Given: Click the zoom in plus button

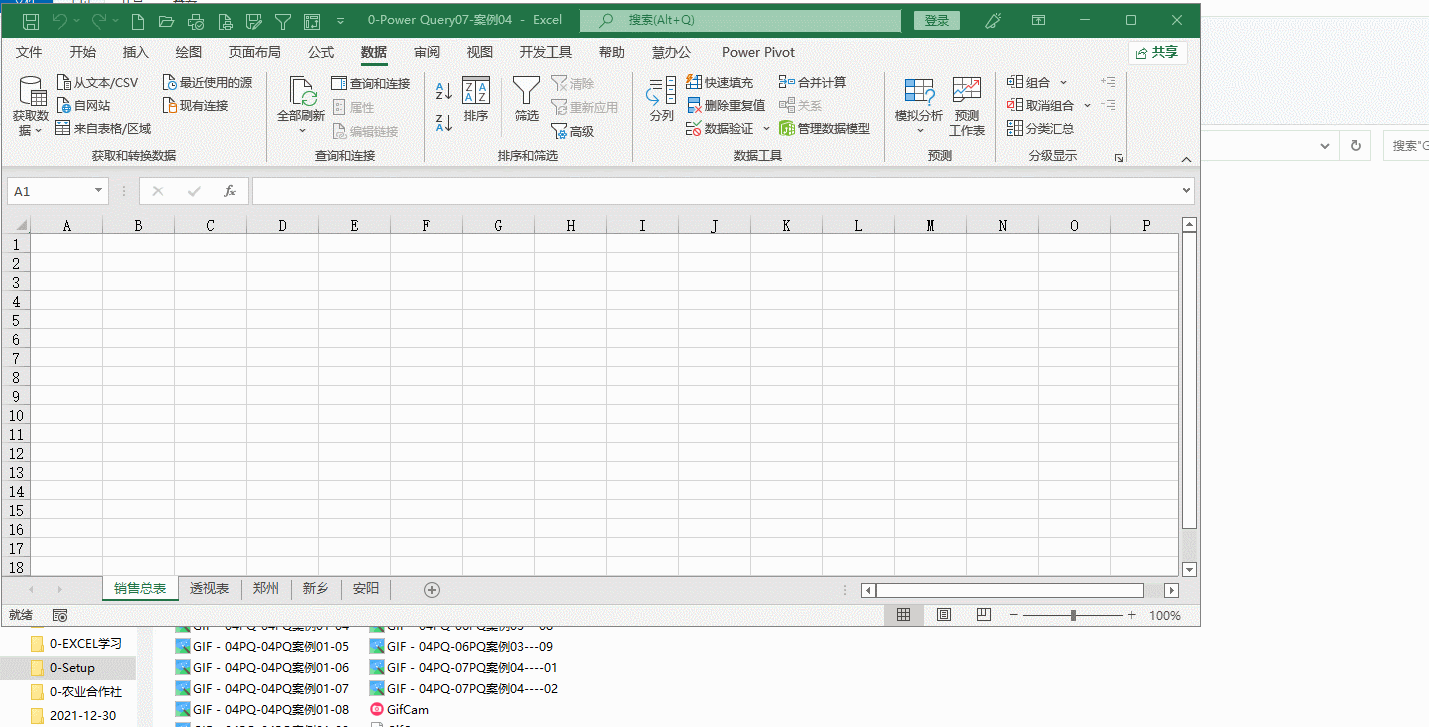Looking at the screenshot, I should click(1132, 615).
